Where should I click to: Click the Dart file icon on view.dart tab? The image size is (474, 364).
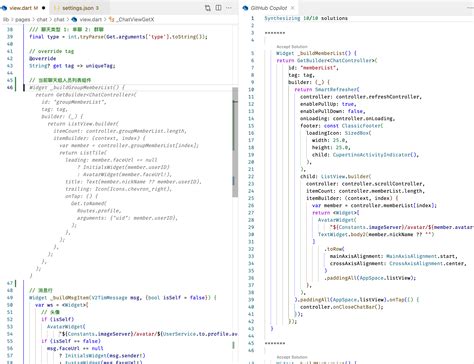click(4, 8)
